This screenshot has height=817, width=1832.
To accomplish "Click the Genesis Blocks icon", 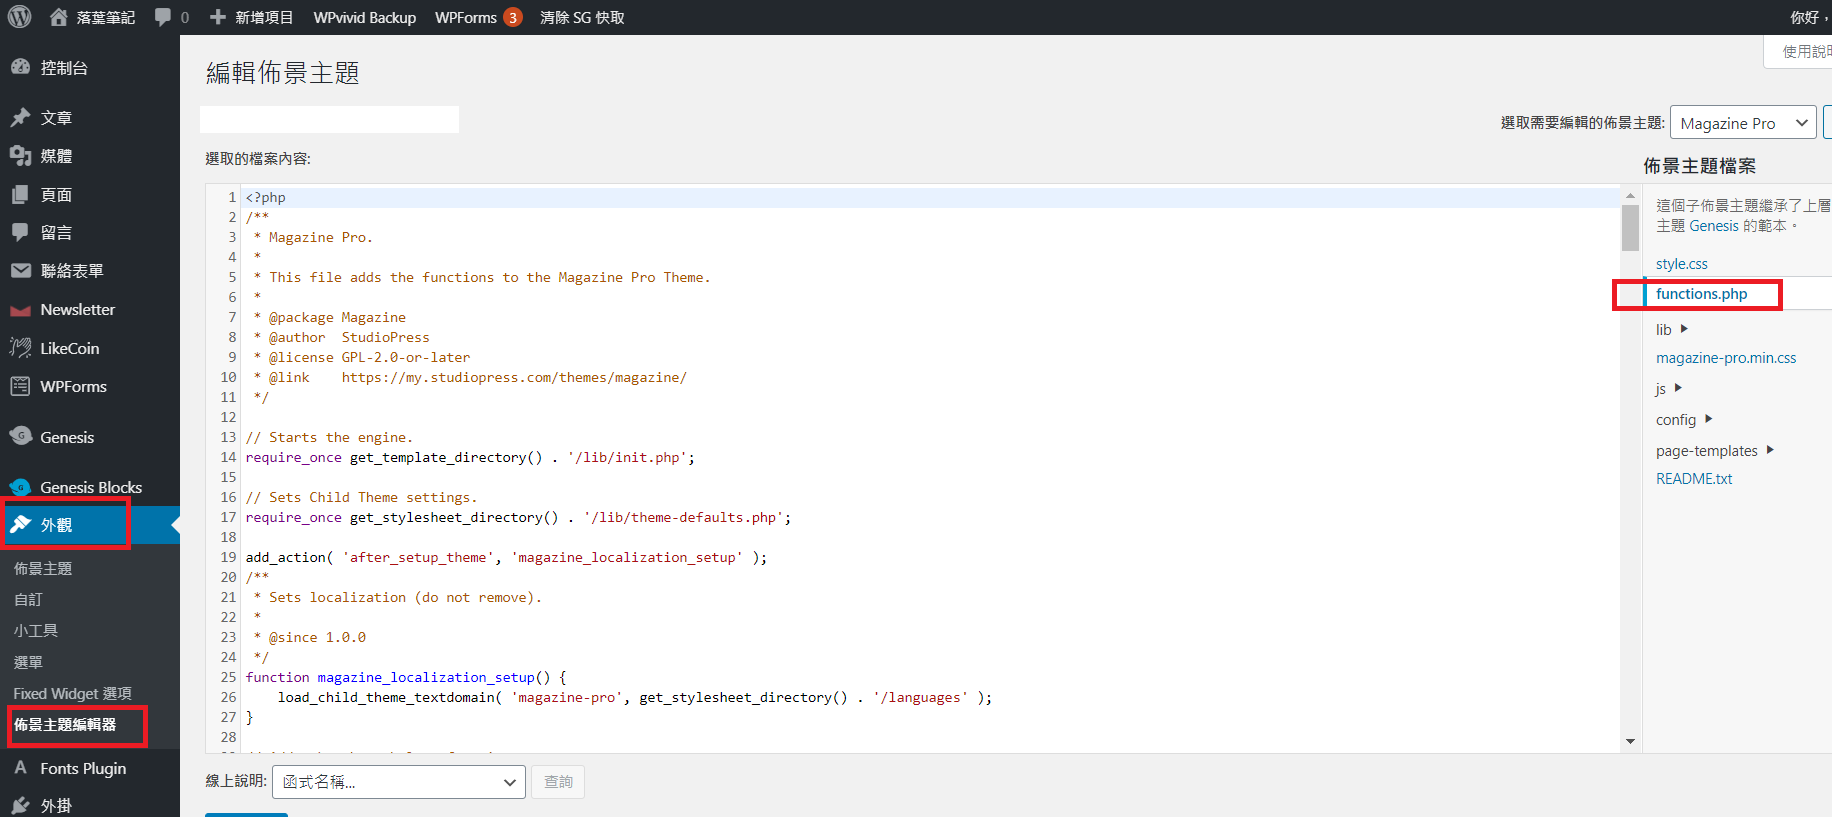I will coord(20,487).
